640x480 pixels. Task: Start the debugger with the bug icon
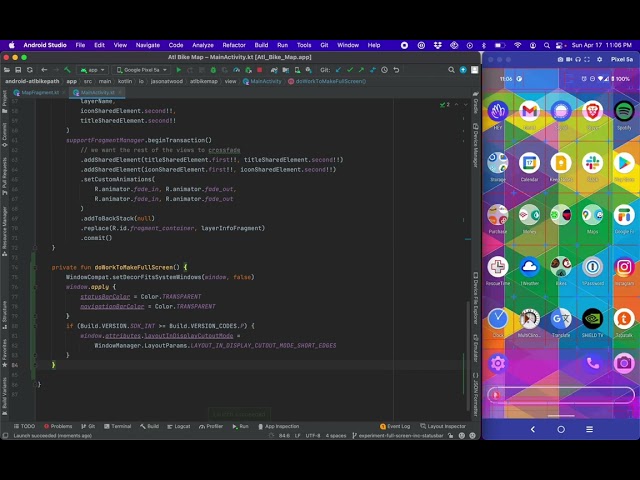tap(213, 70)
